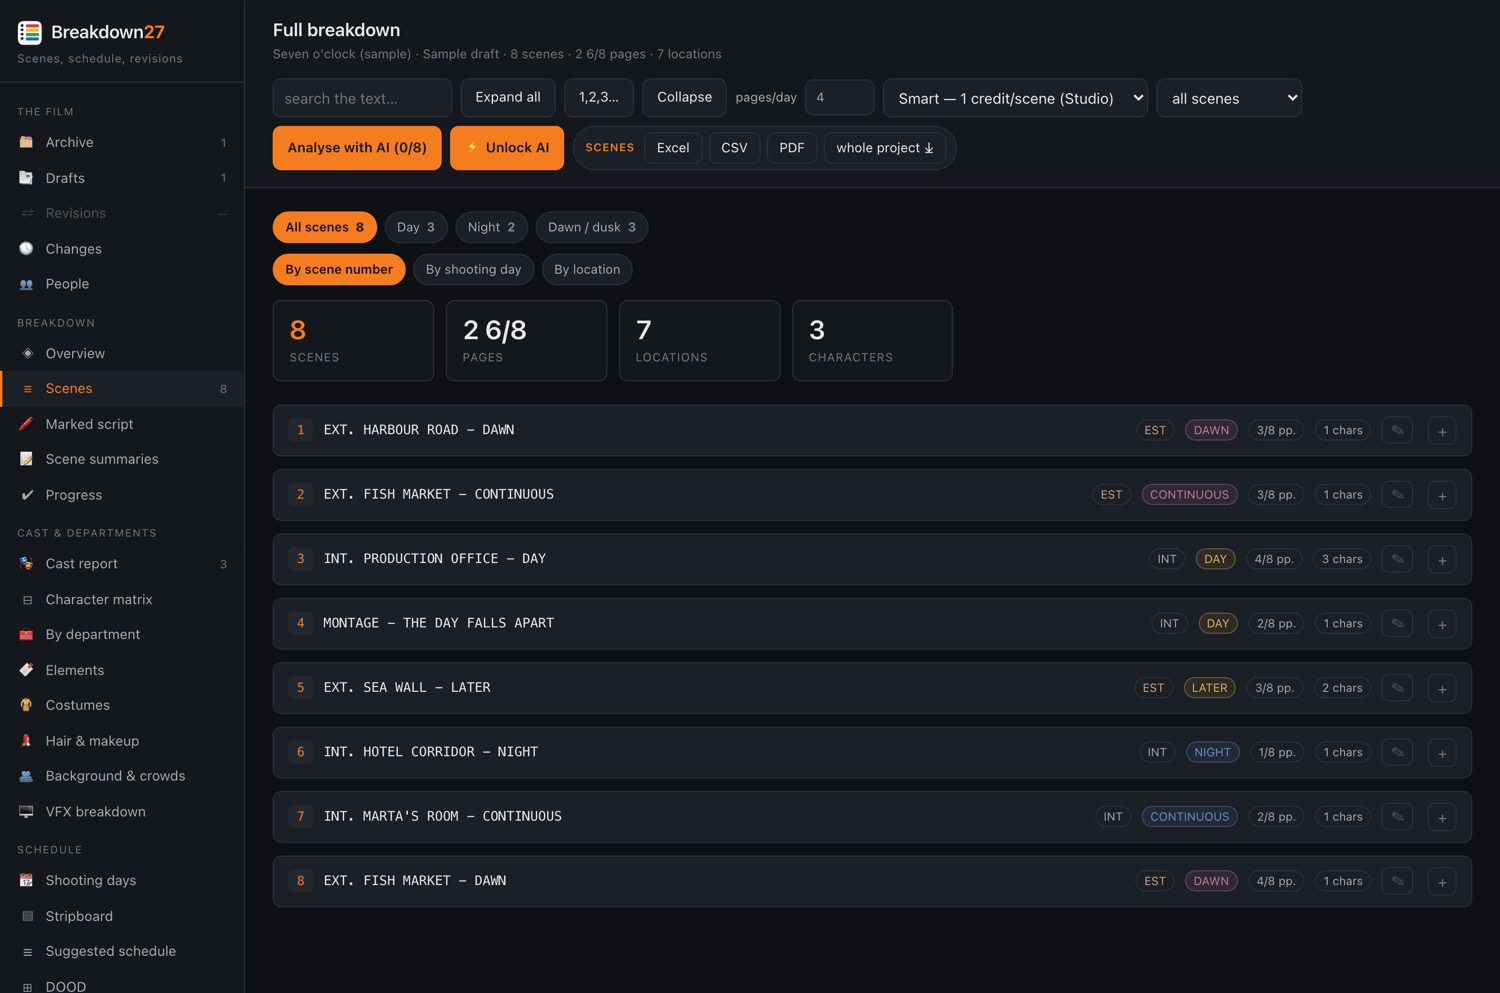Filter scenes by Day

(x=416, y=227)
